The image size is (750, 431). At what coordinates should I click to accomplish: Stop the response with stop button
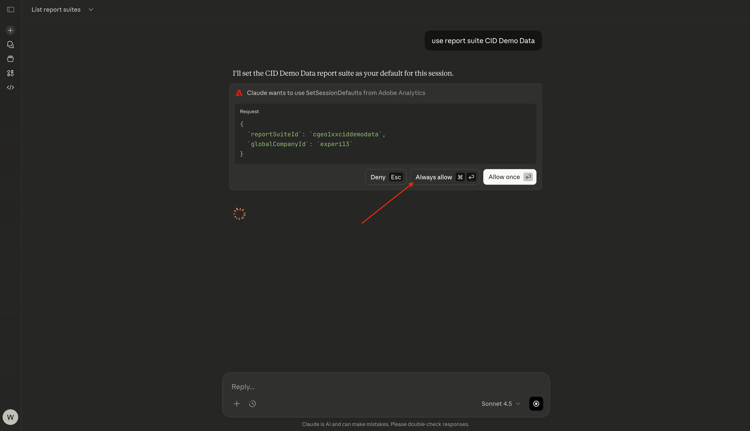(x=536, y=404)
